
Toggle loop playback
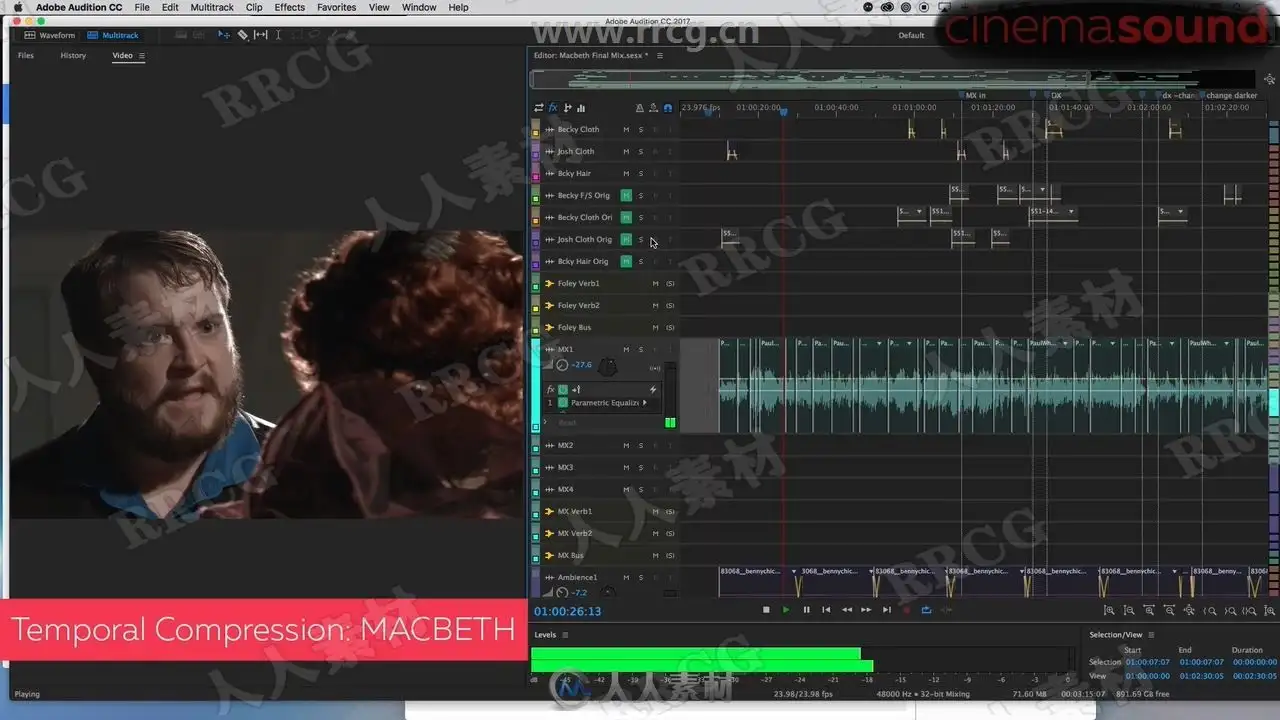click(x=927, y=610)
